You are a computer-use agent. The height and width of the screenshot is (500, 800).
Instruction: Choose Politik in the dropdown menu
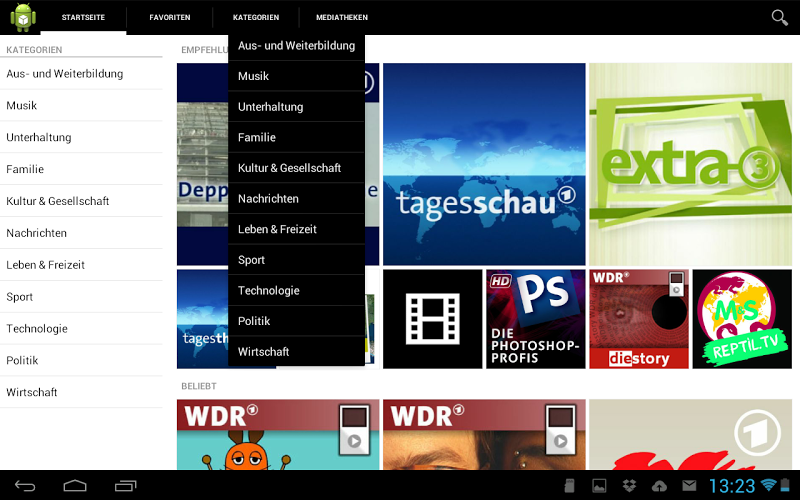click(296, 321)
